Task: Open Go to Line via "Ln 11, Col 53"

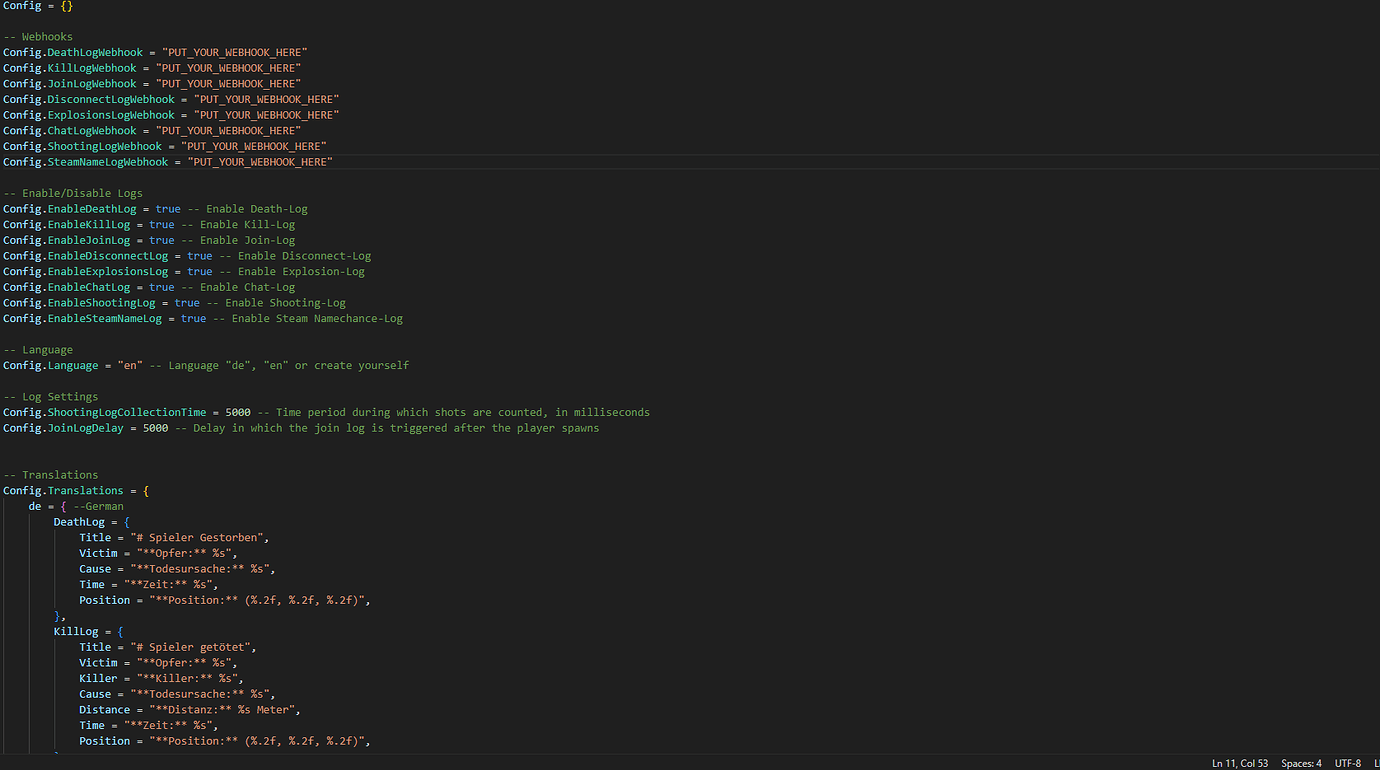Action: tap(1240, 762)
